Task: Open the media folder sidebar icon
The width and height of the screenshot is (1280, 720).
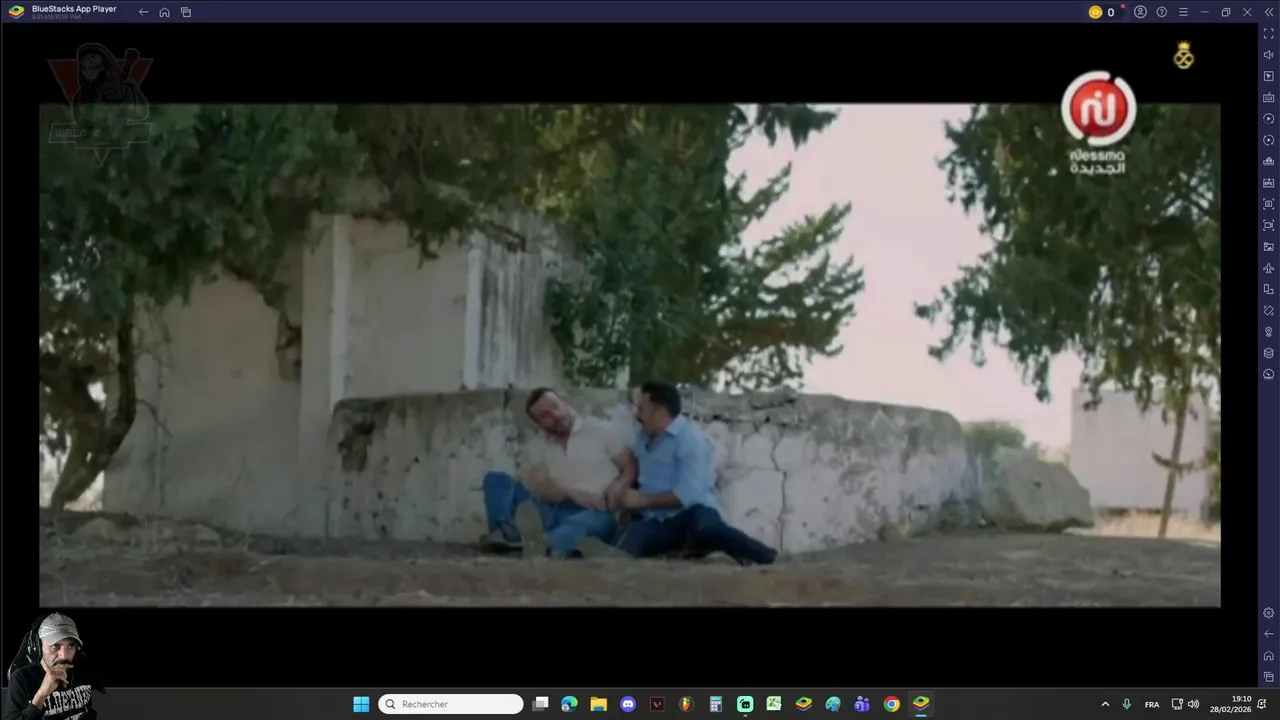Action: click(1268, 247)
